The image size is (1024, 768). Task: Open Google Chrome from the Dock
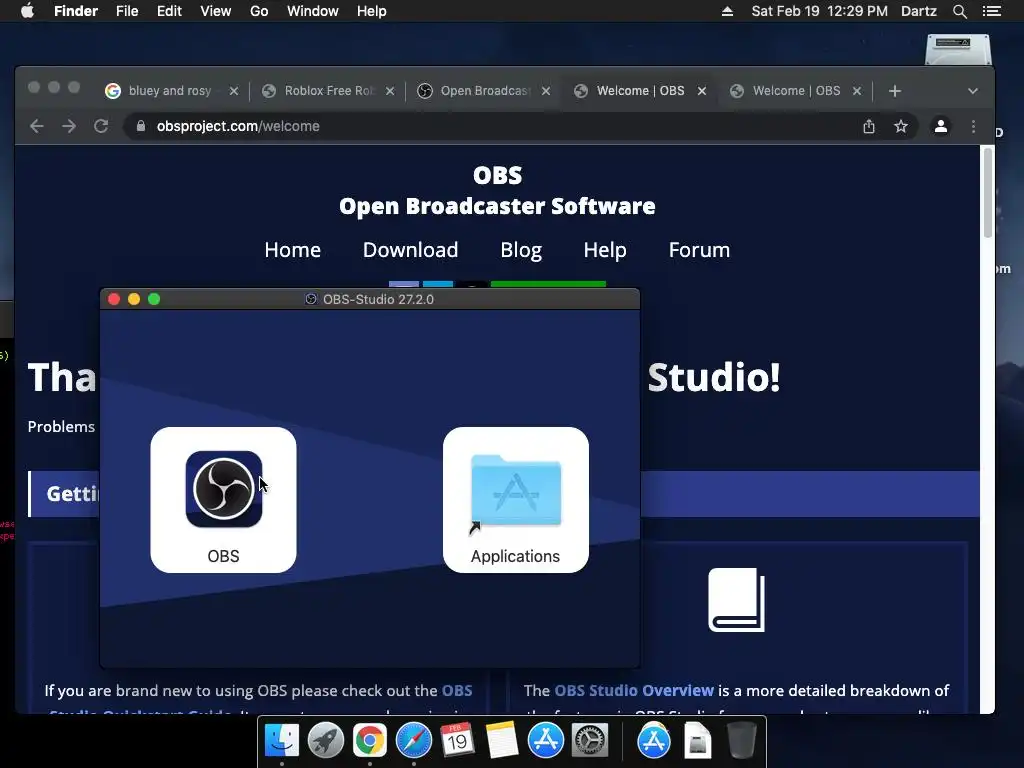370,741
